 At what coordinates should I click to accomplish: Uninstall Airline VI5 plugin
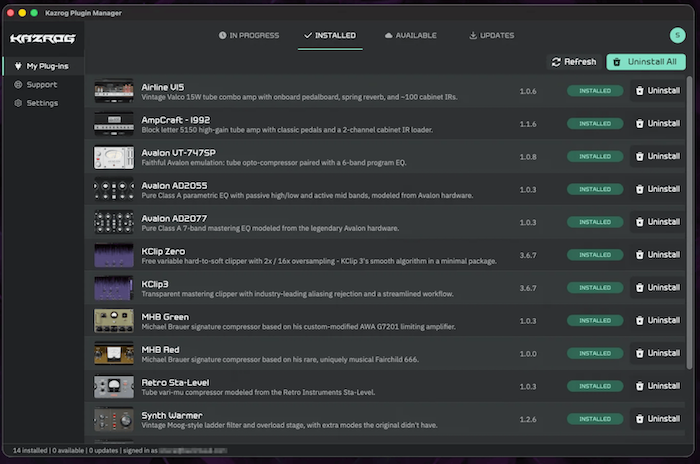coord(658,91)
